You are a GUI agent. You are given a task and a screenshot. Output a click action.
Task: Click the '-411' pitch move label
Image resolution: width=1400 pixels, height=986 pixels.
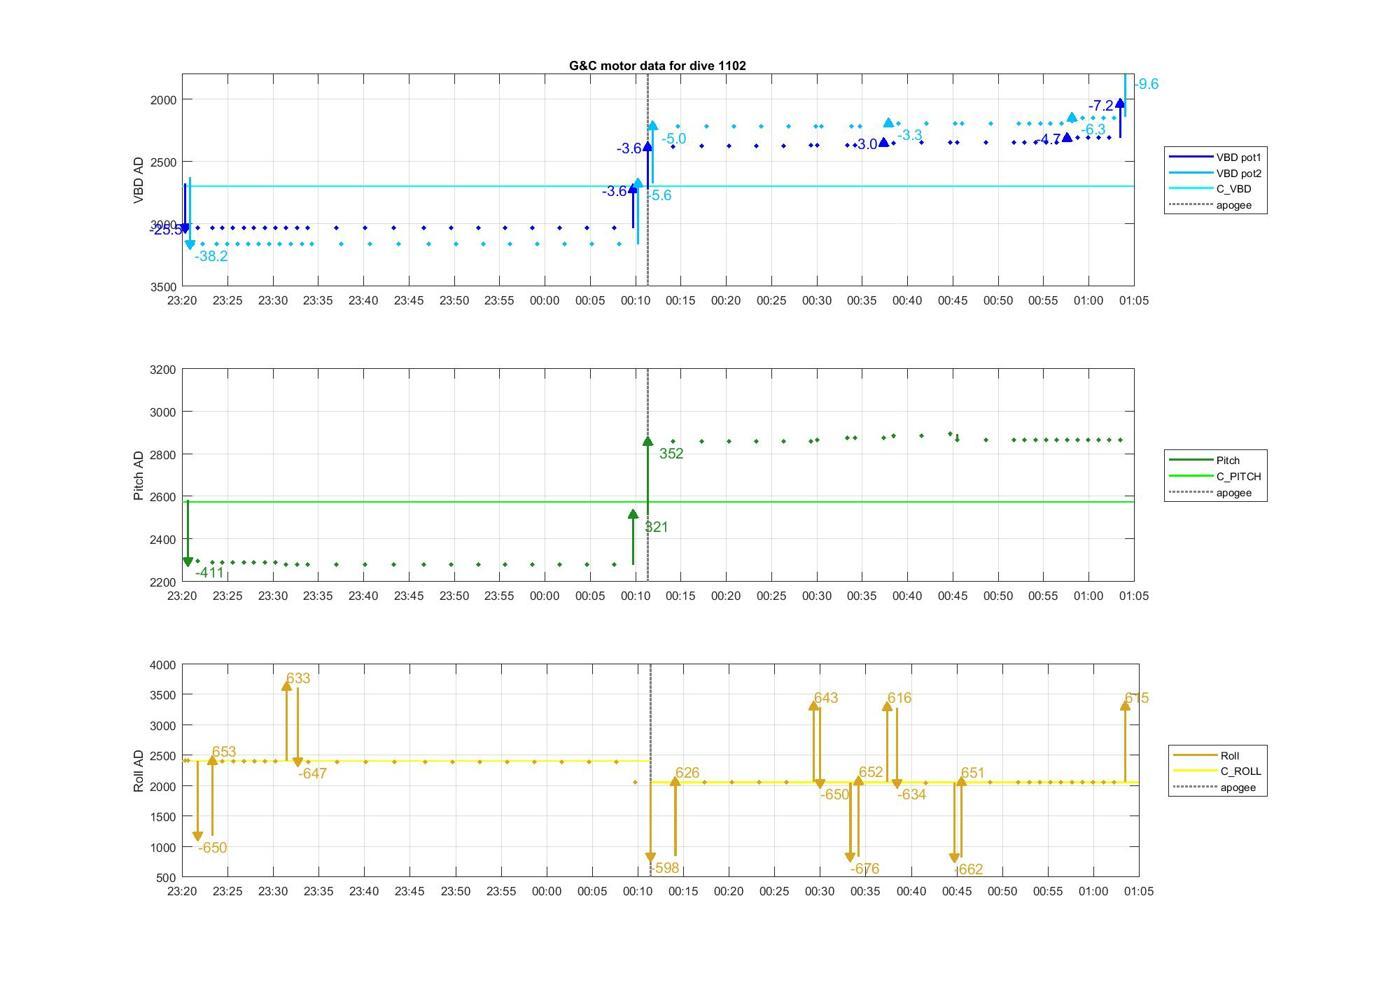210,573
